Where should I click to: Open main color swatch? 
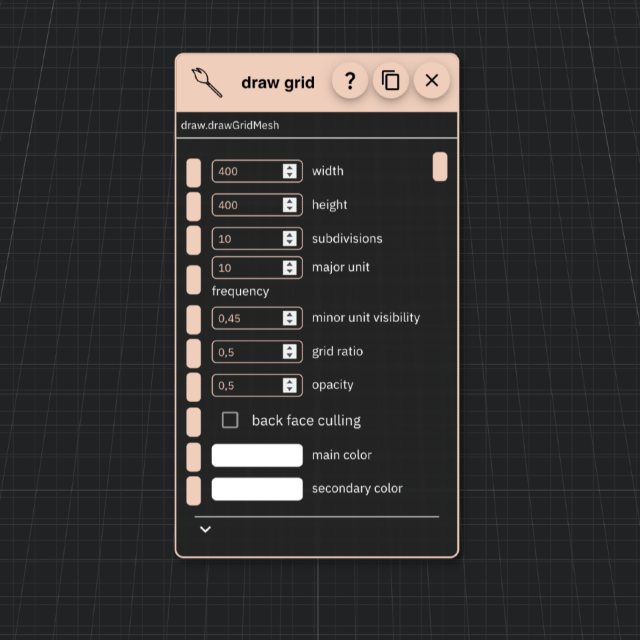[257, 455]
